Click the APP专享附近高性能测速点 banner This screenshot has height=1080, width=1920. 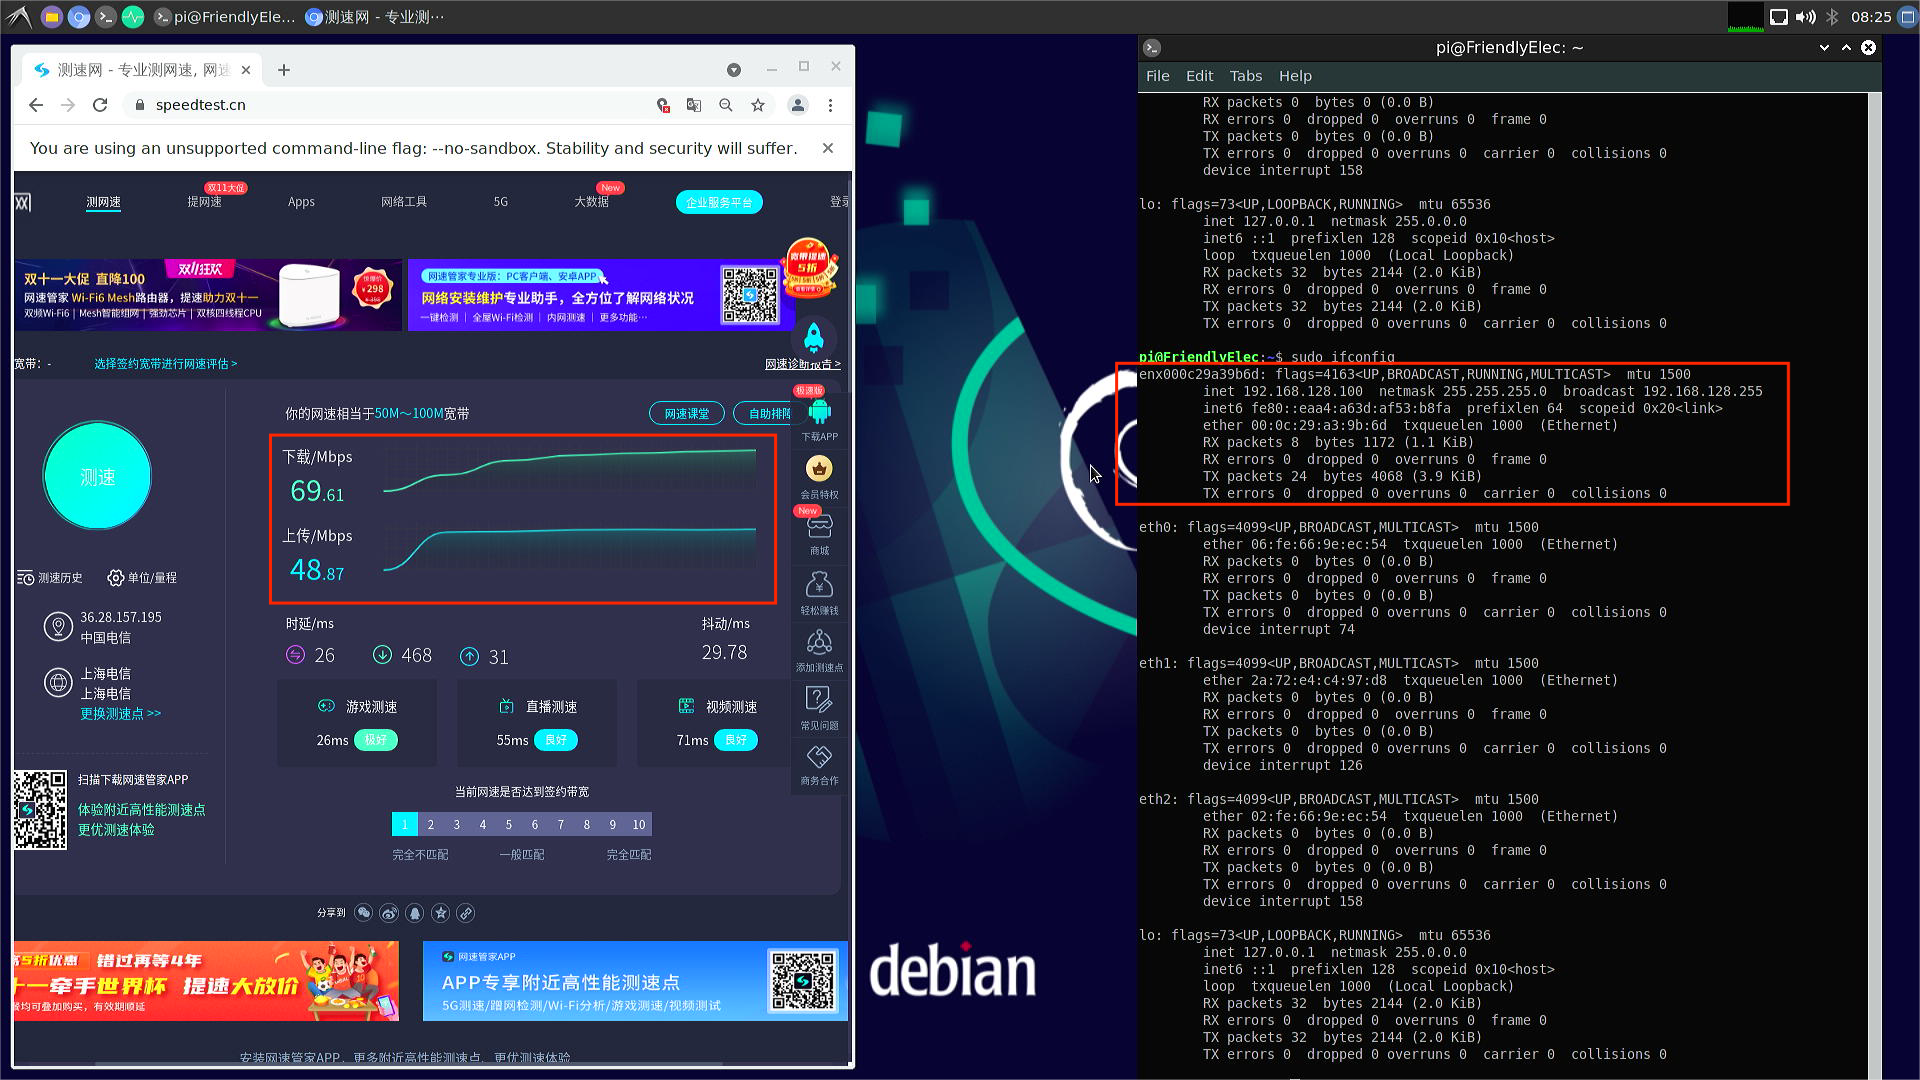[x=635, y=981]
